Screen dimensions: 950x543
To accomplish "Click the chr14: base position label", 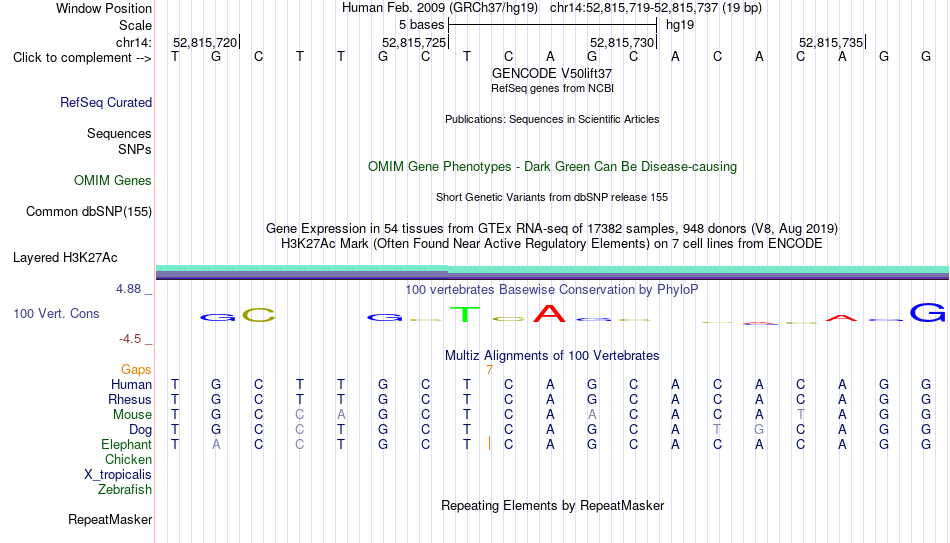I will click(x=134, y=42).
